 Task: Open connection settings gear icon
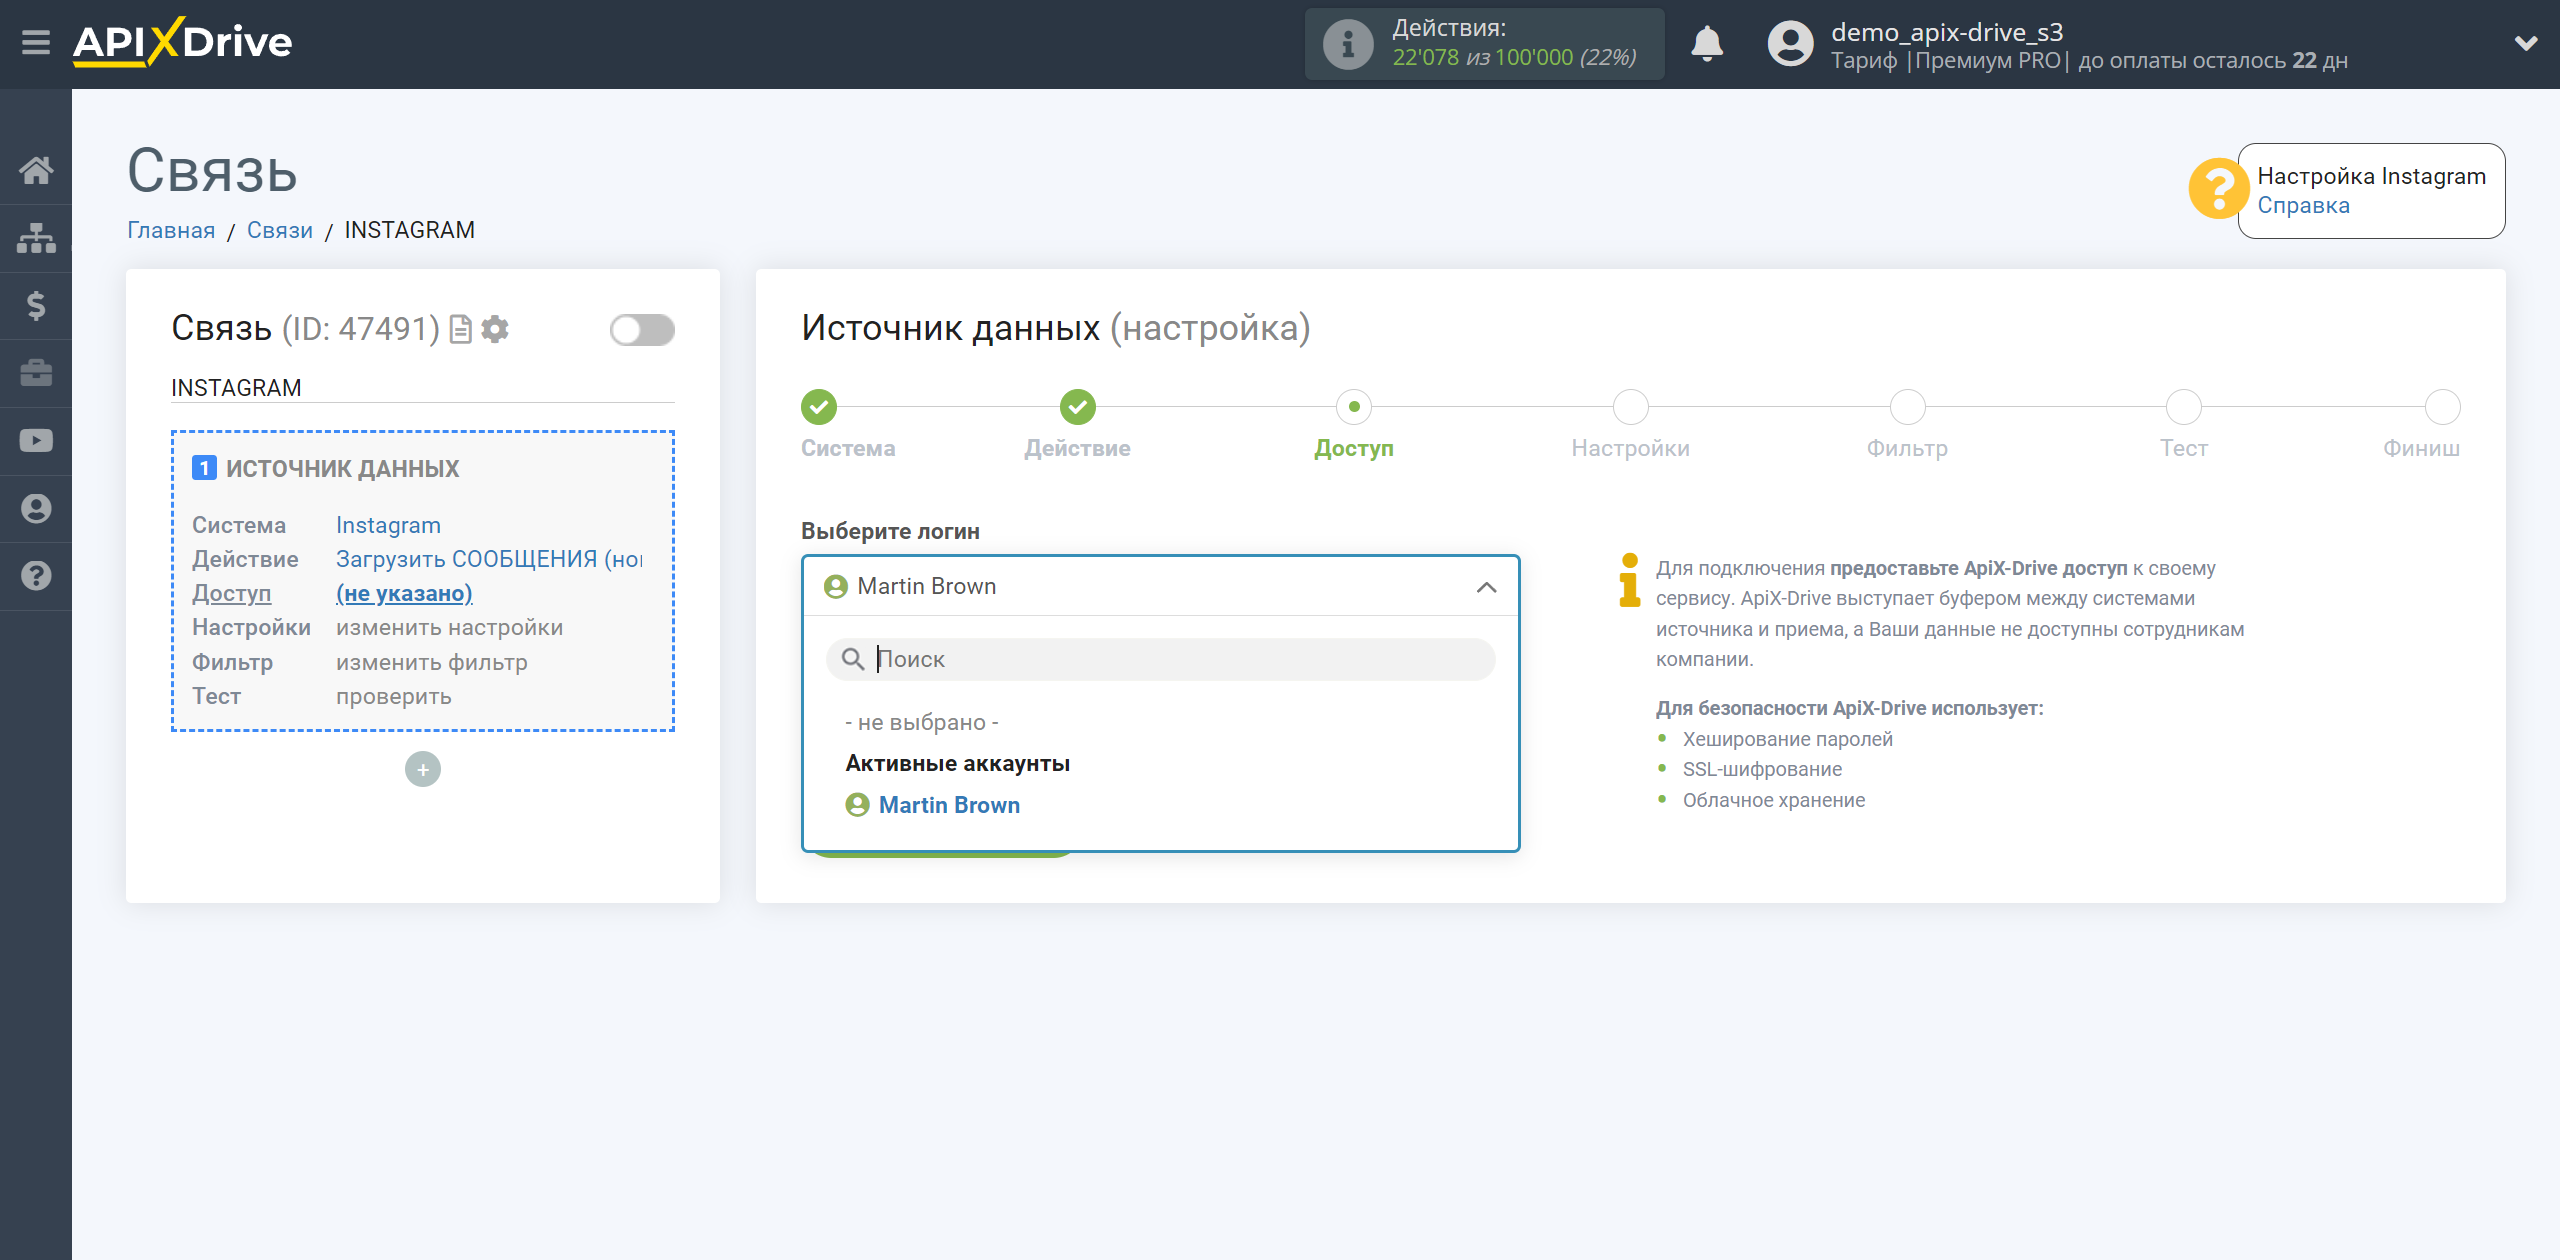point(495,329)
